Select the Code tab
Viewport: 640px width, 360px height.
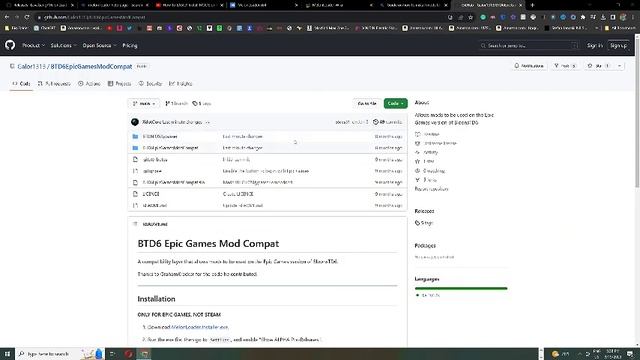pyautogui.click(x=21, y=83)
